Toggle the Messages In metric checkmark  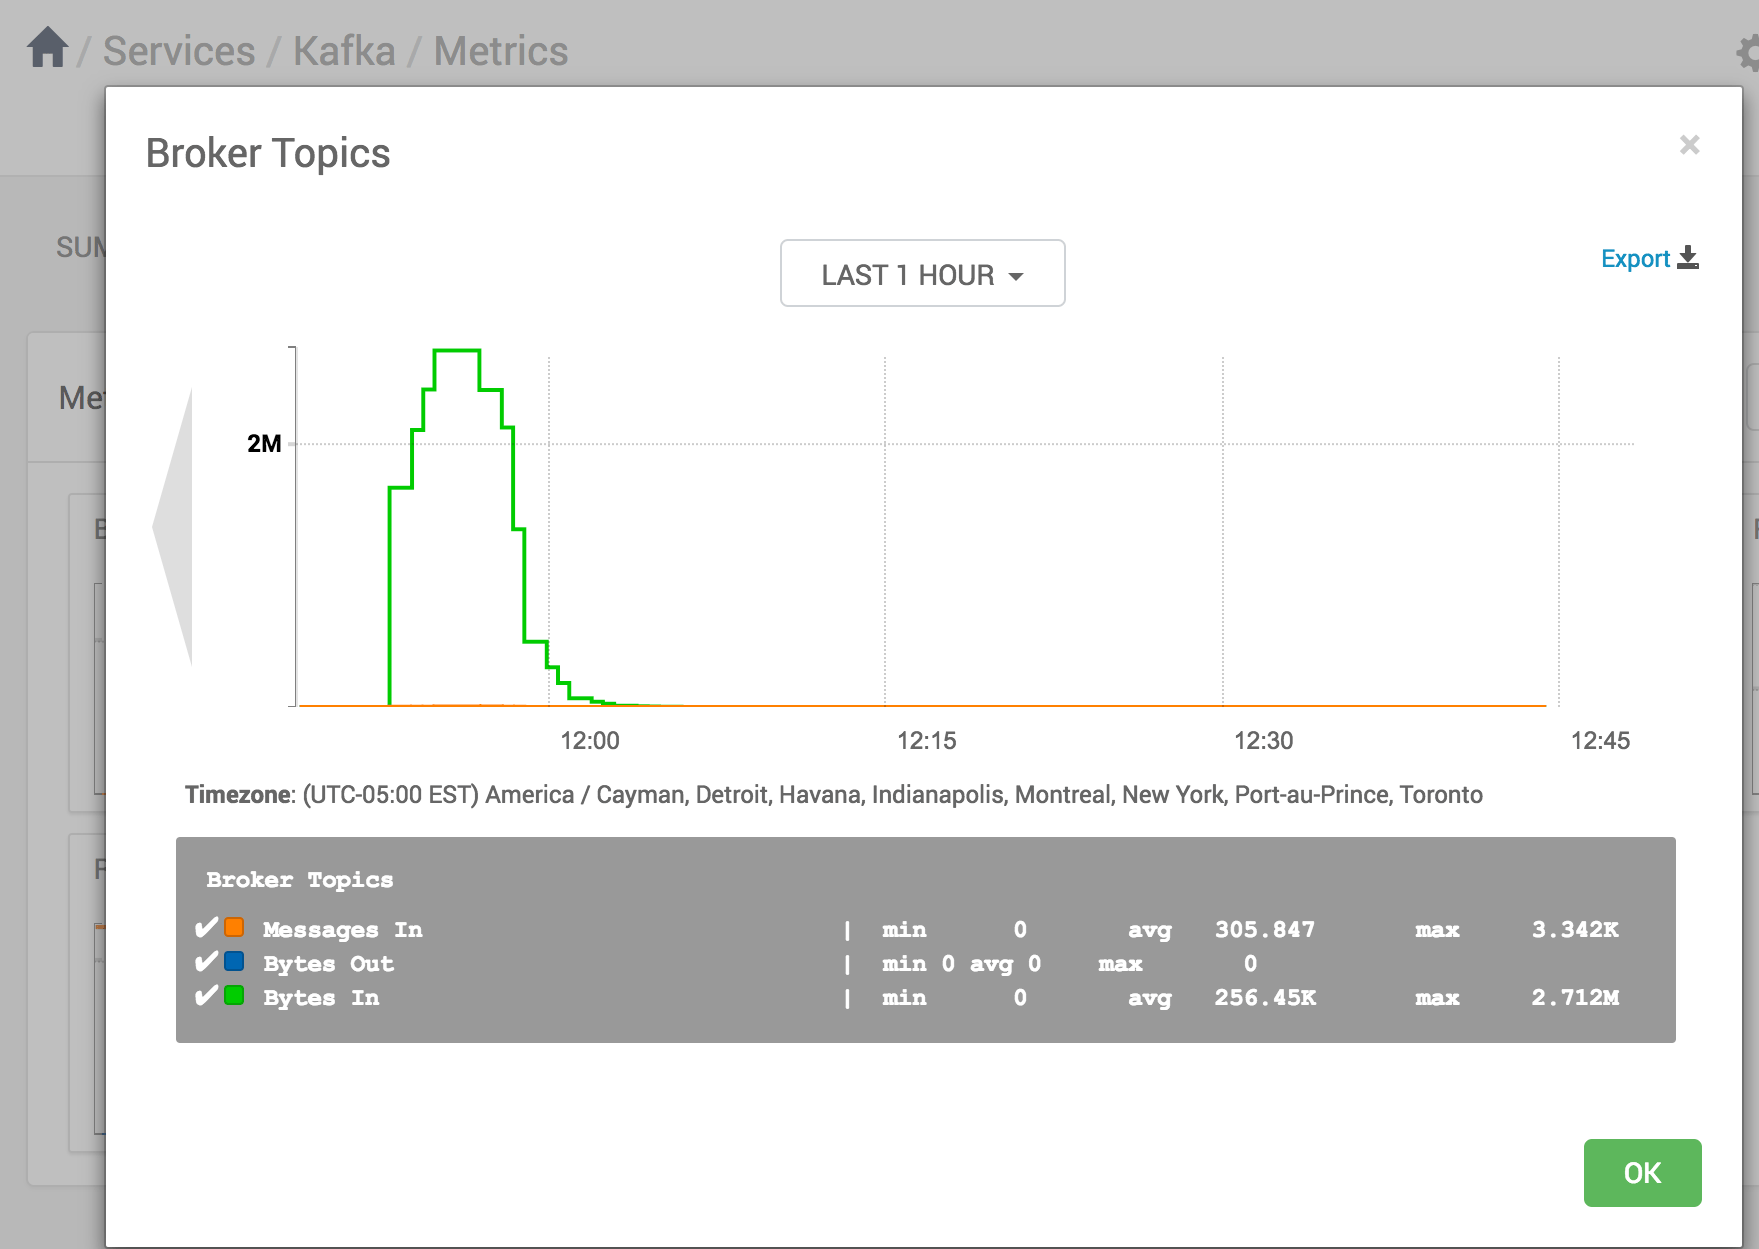click(205, 927)
